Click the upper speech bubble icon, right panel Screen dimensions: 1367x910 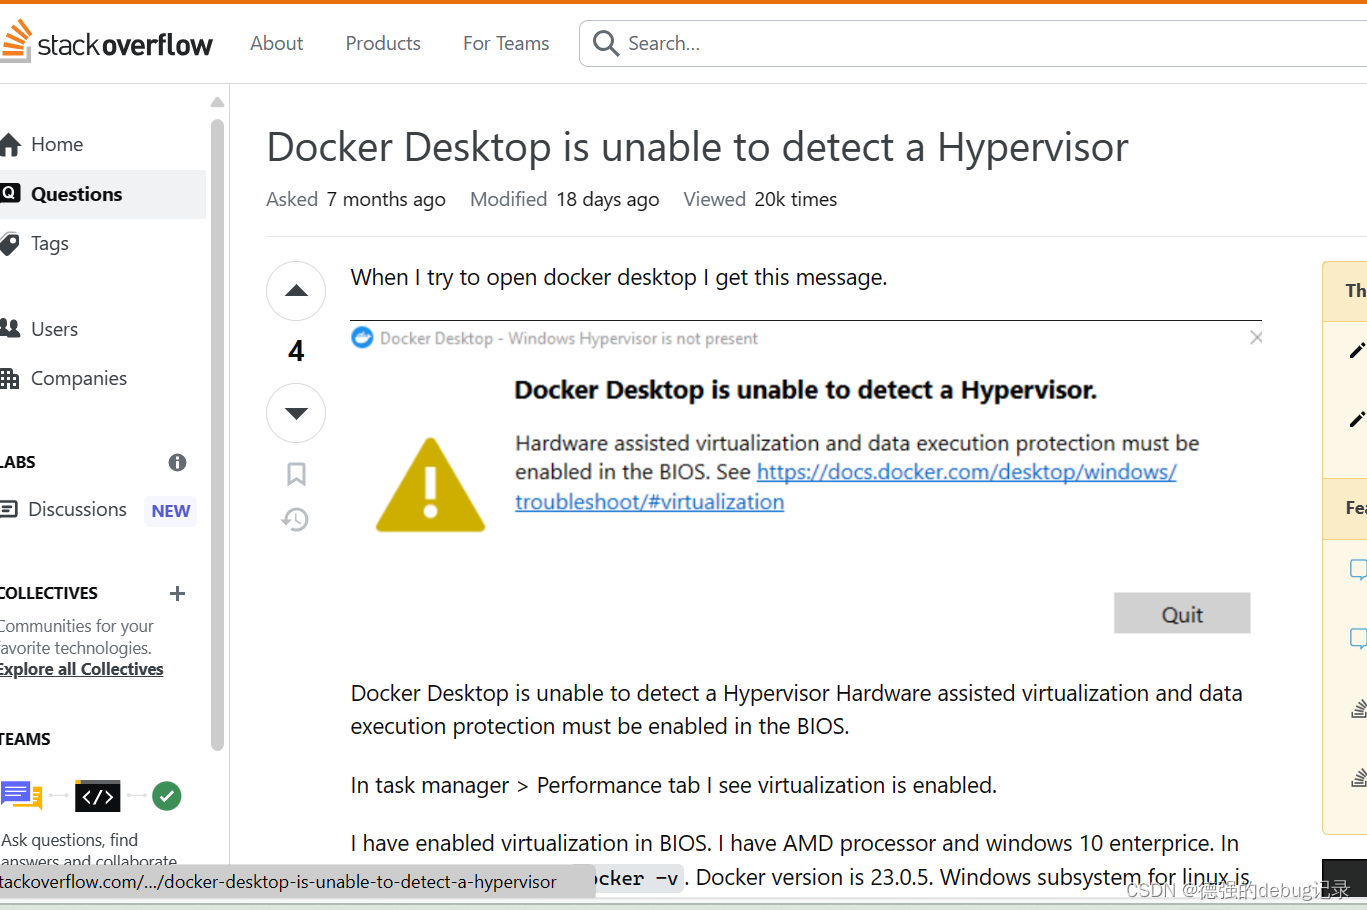1358,569
